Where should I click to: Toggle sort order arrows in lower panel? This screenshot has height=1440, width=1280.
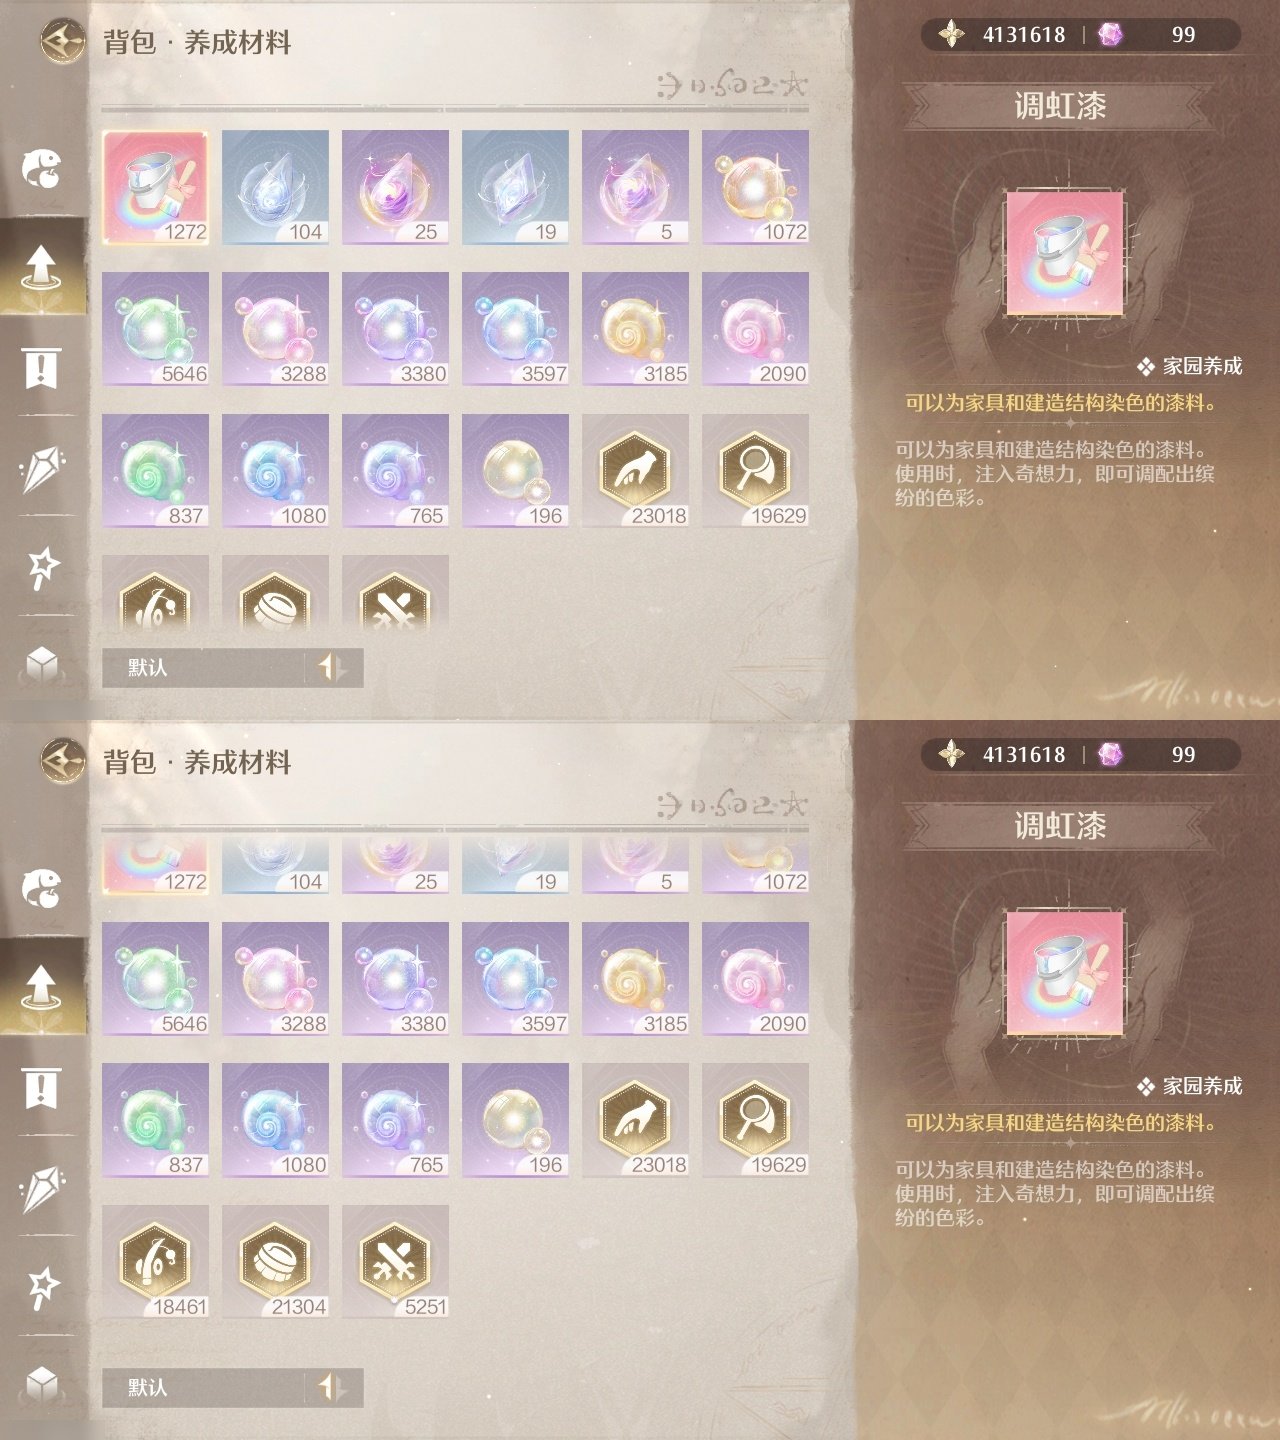pos(333,1387)
